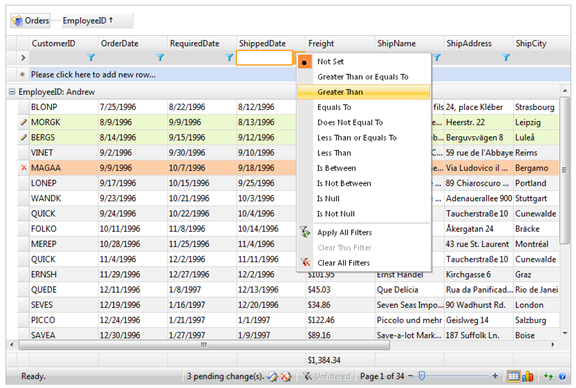Choose Is Not Between filter operator
Viewport: 576px width, 388px height.
coord(363,183)
